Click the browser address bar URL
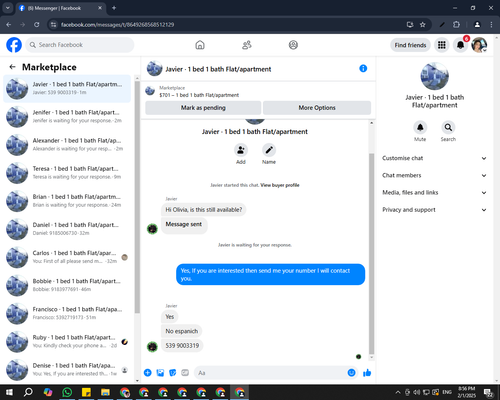 (x=117, y=25)
